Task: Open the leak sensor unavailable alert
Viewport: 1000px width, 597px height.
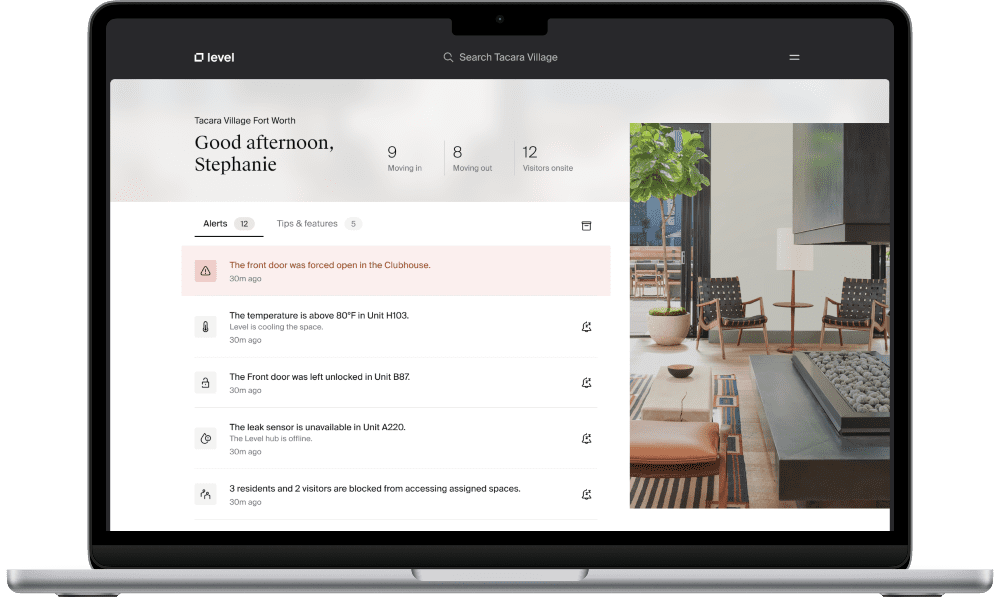Action: [x=395, y=438]
